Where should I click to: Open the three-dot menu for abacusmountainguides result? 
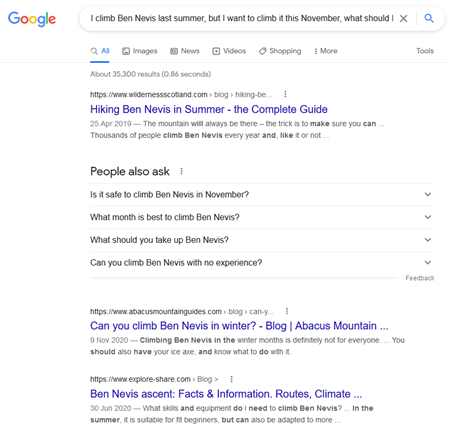(287, 311)
